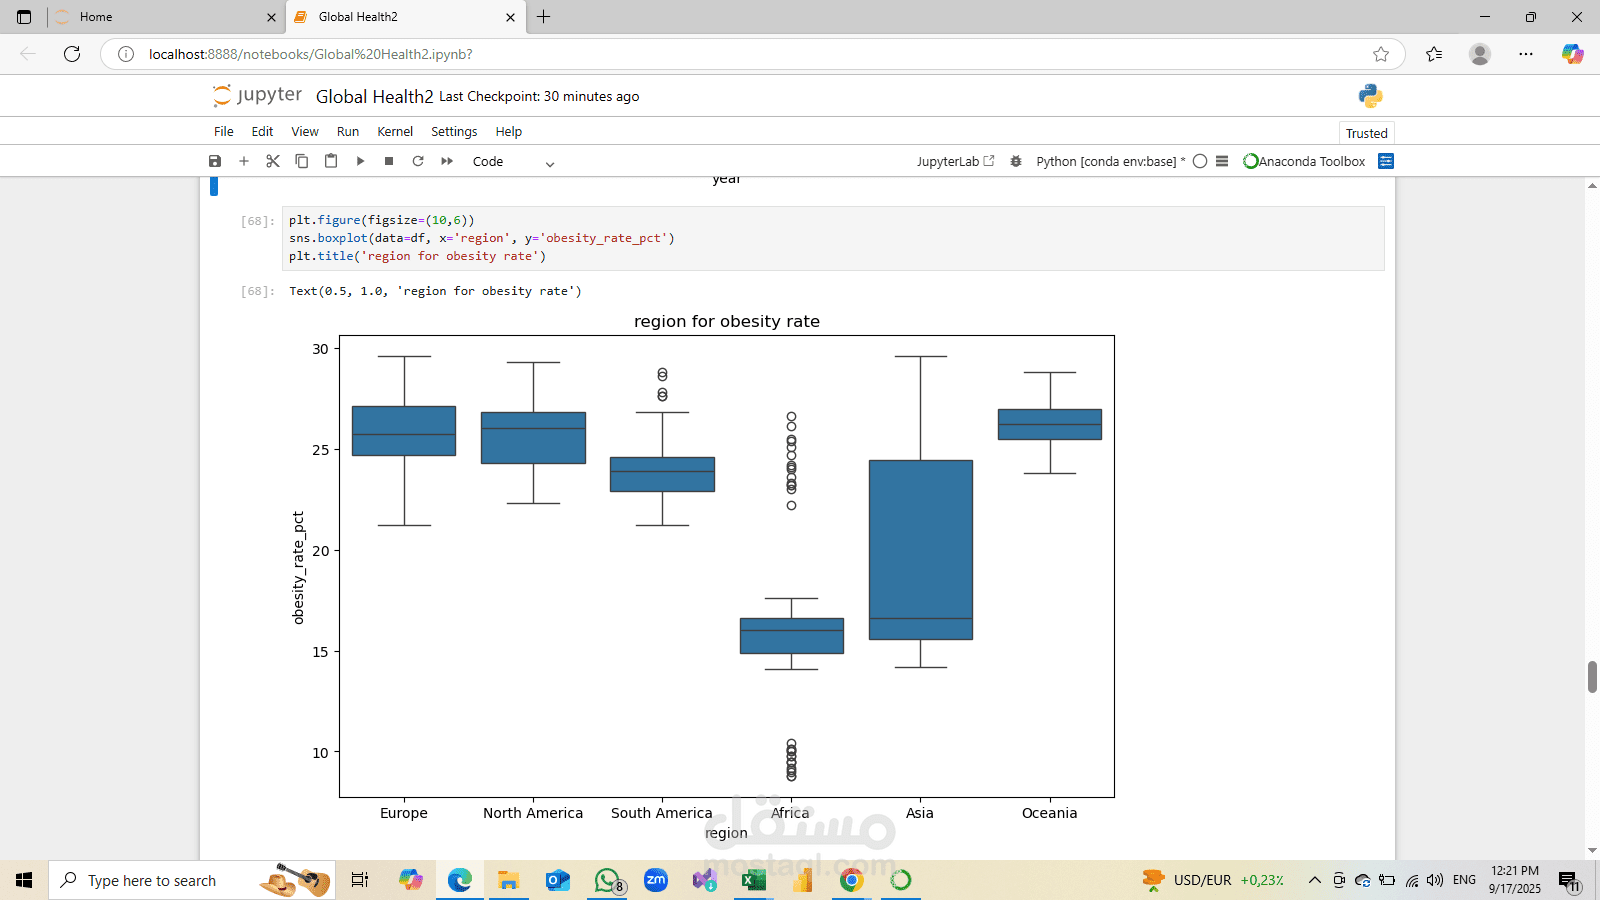
Task: Rename the notebook title Global Health2
Action: point(374,96)
